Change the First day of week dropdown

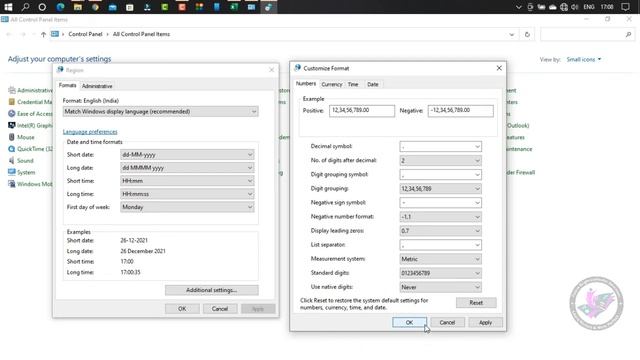coord(187,207)
